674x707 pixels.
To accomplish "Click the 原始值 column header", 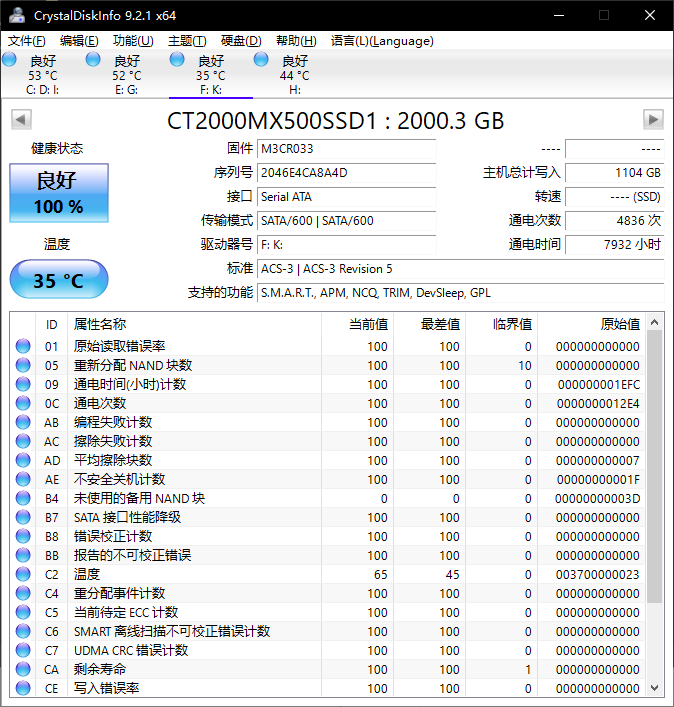I will (x=592, y=324).
